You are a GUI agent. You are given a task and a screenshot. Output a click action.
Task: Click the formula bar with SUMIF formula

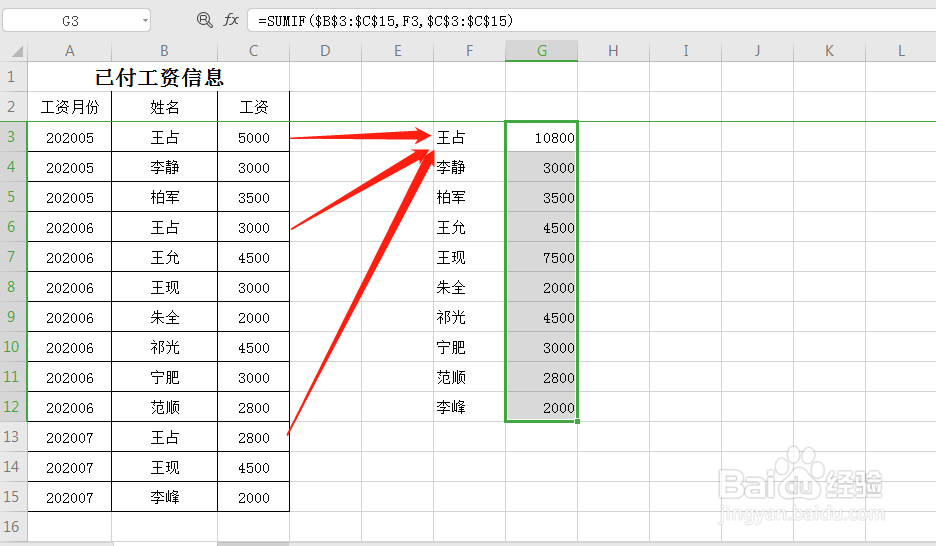591,21
